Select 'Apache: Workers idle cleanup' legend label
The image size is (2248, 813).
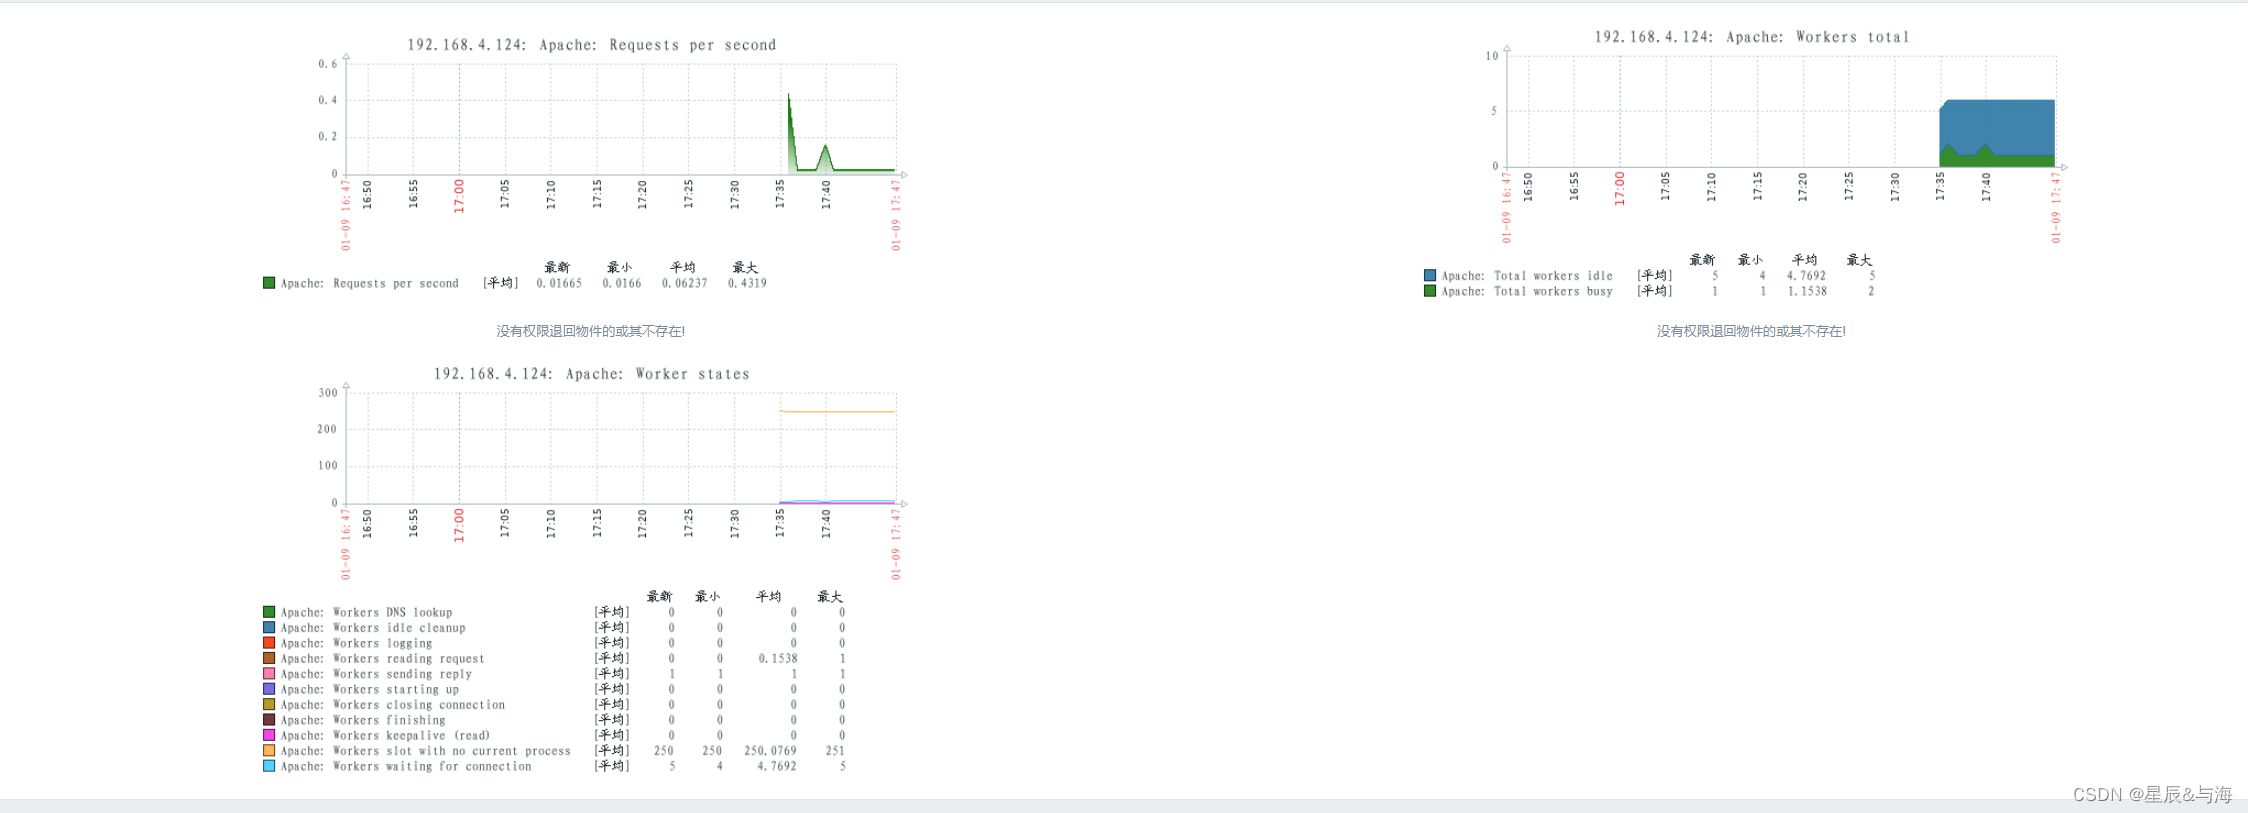coord(373,628)
